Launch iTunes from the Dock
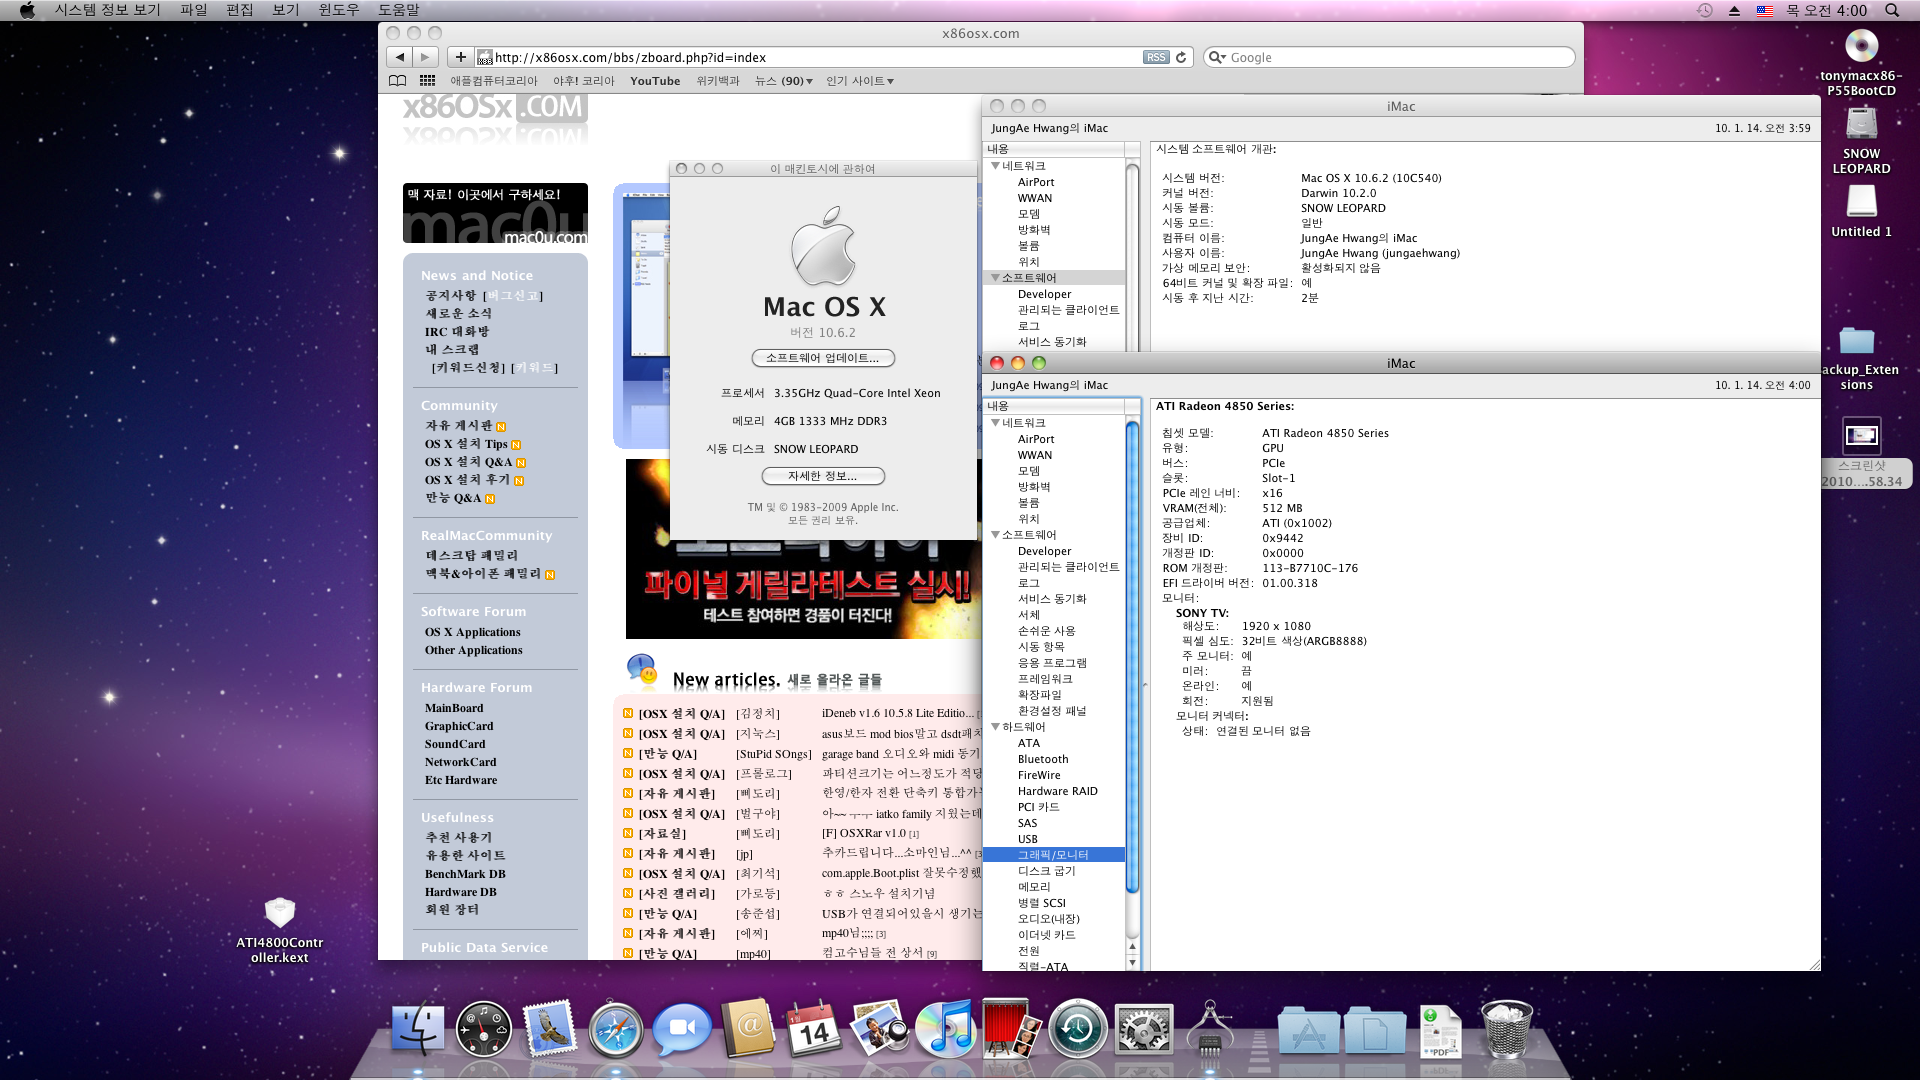This screenshot has width=1920, height=1080. [x=945, y=1028]
